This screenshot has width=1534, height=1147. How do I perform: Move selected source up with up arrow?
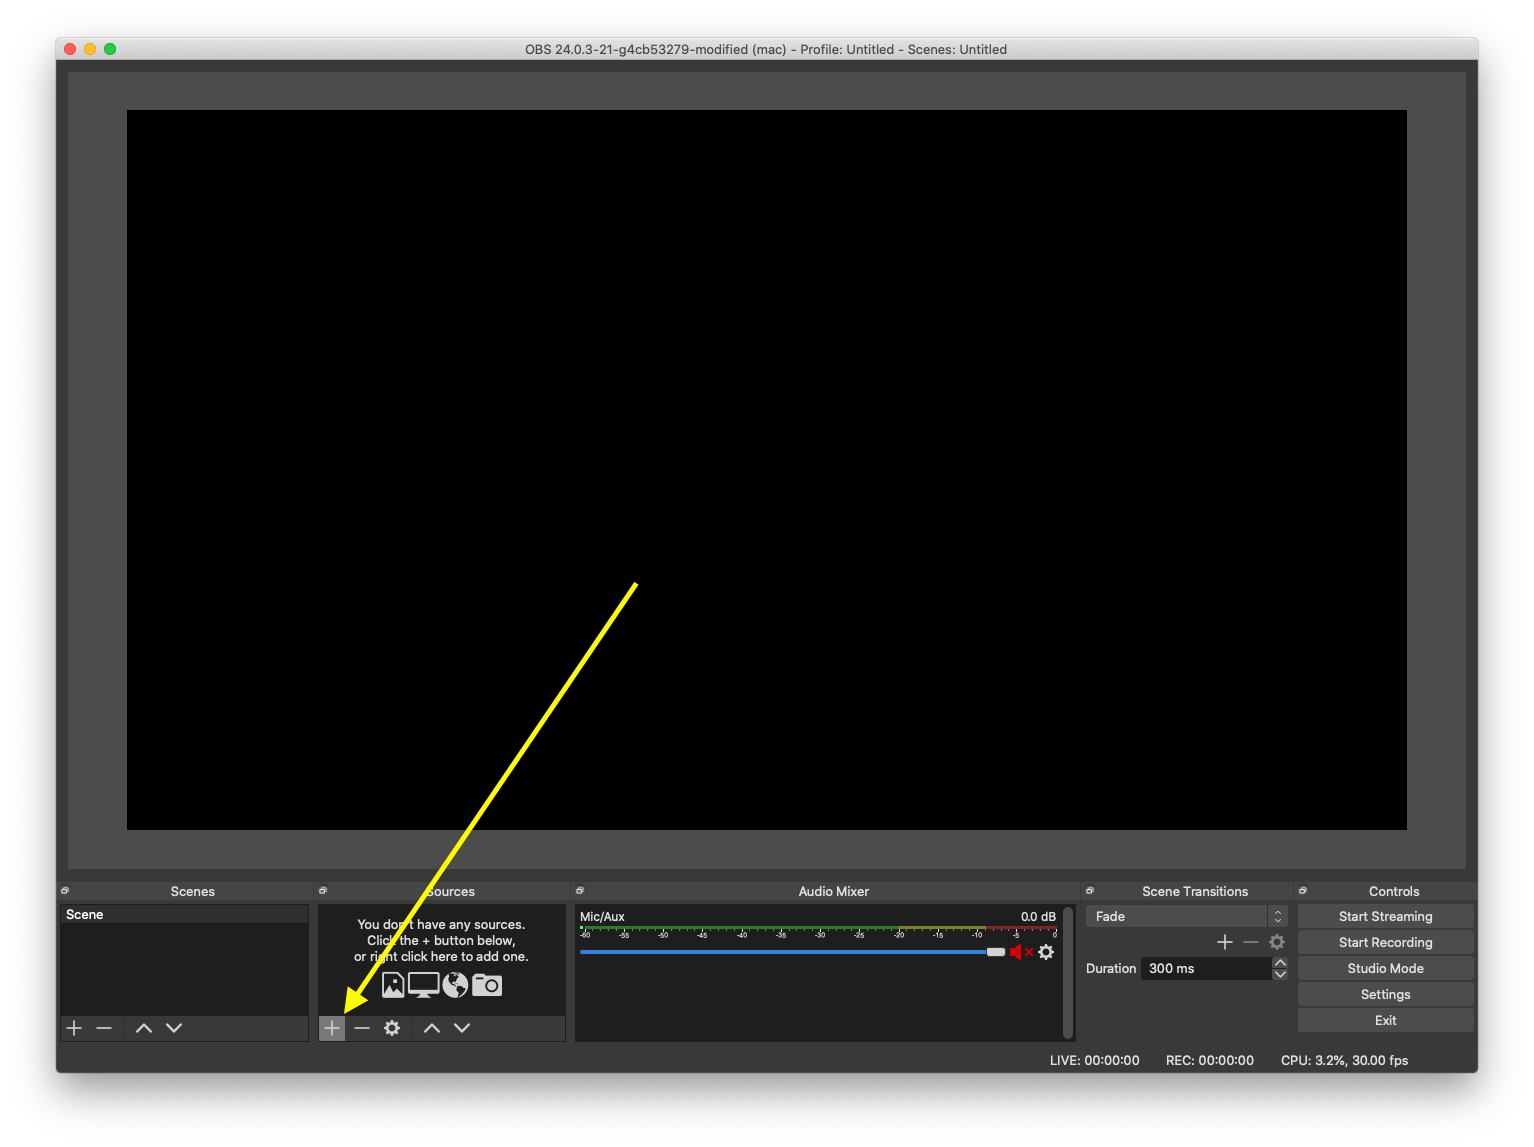point(431,1028)
